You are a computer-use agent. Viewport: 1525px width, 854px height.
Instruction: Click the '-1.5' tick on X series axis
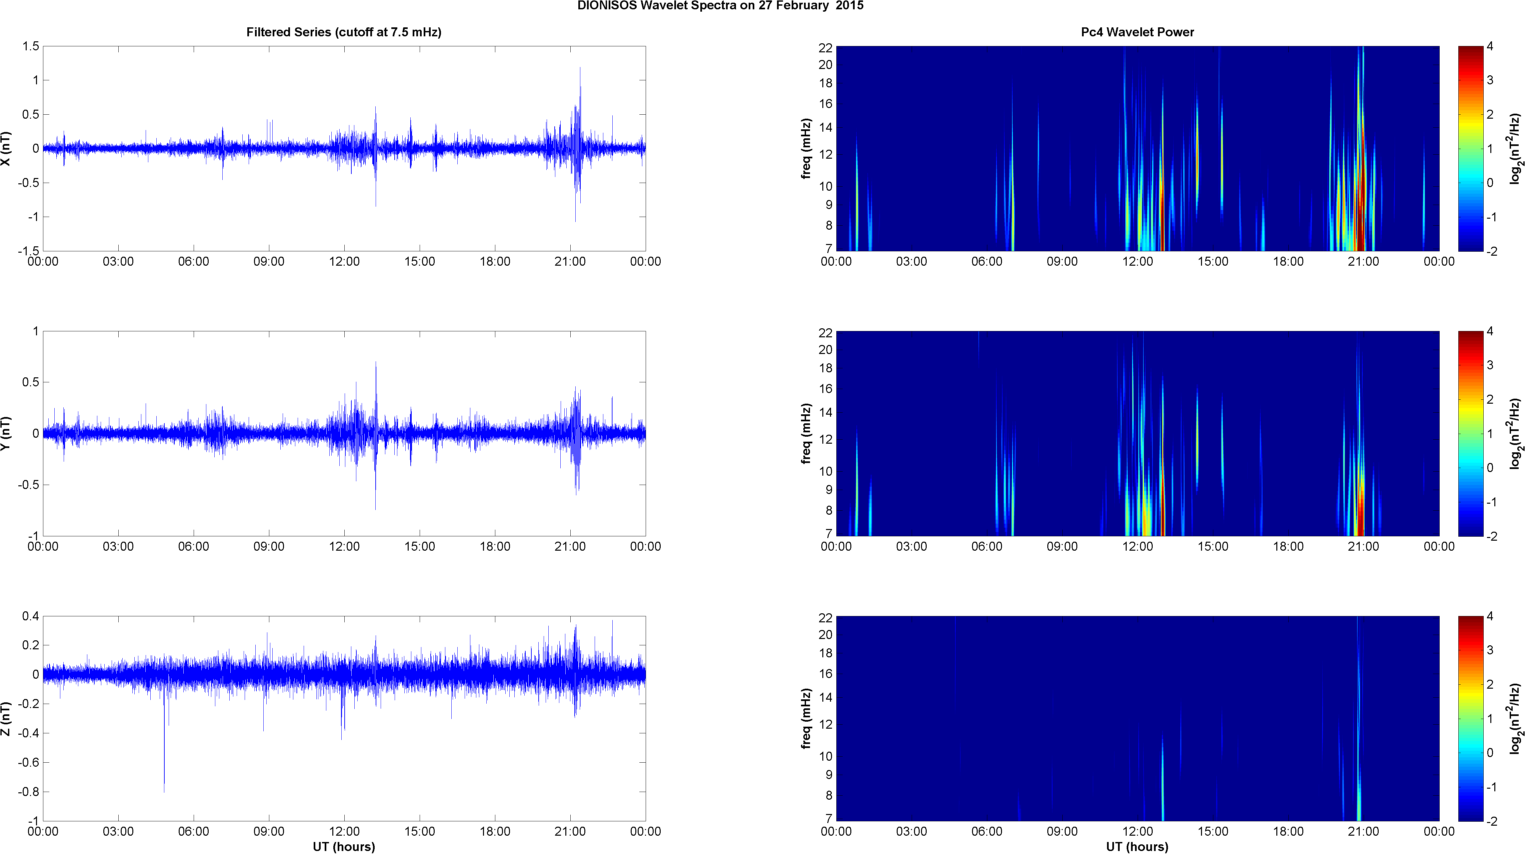point(28,251)
